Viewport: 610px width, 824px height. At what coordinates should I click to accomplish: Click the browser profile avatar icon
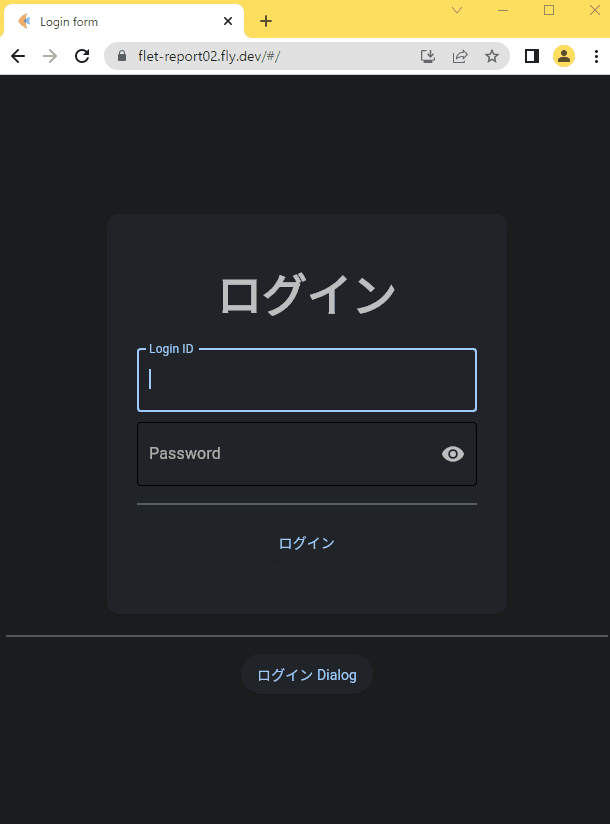point(564,56)
